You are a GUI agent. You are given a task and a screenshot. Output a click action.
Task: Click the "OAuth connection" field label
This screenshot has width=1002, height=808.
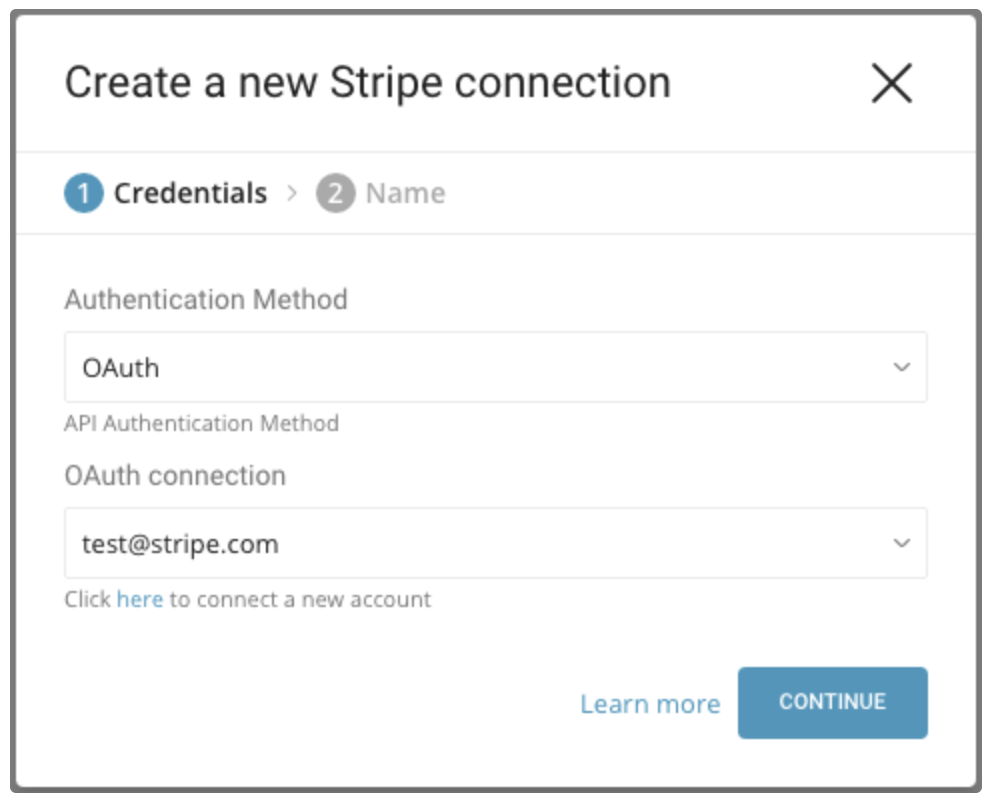[x=175, y=475]
